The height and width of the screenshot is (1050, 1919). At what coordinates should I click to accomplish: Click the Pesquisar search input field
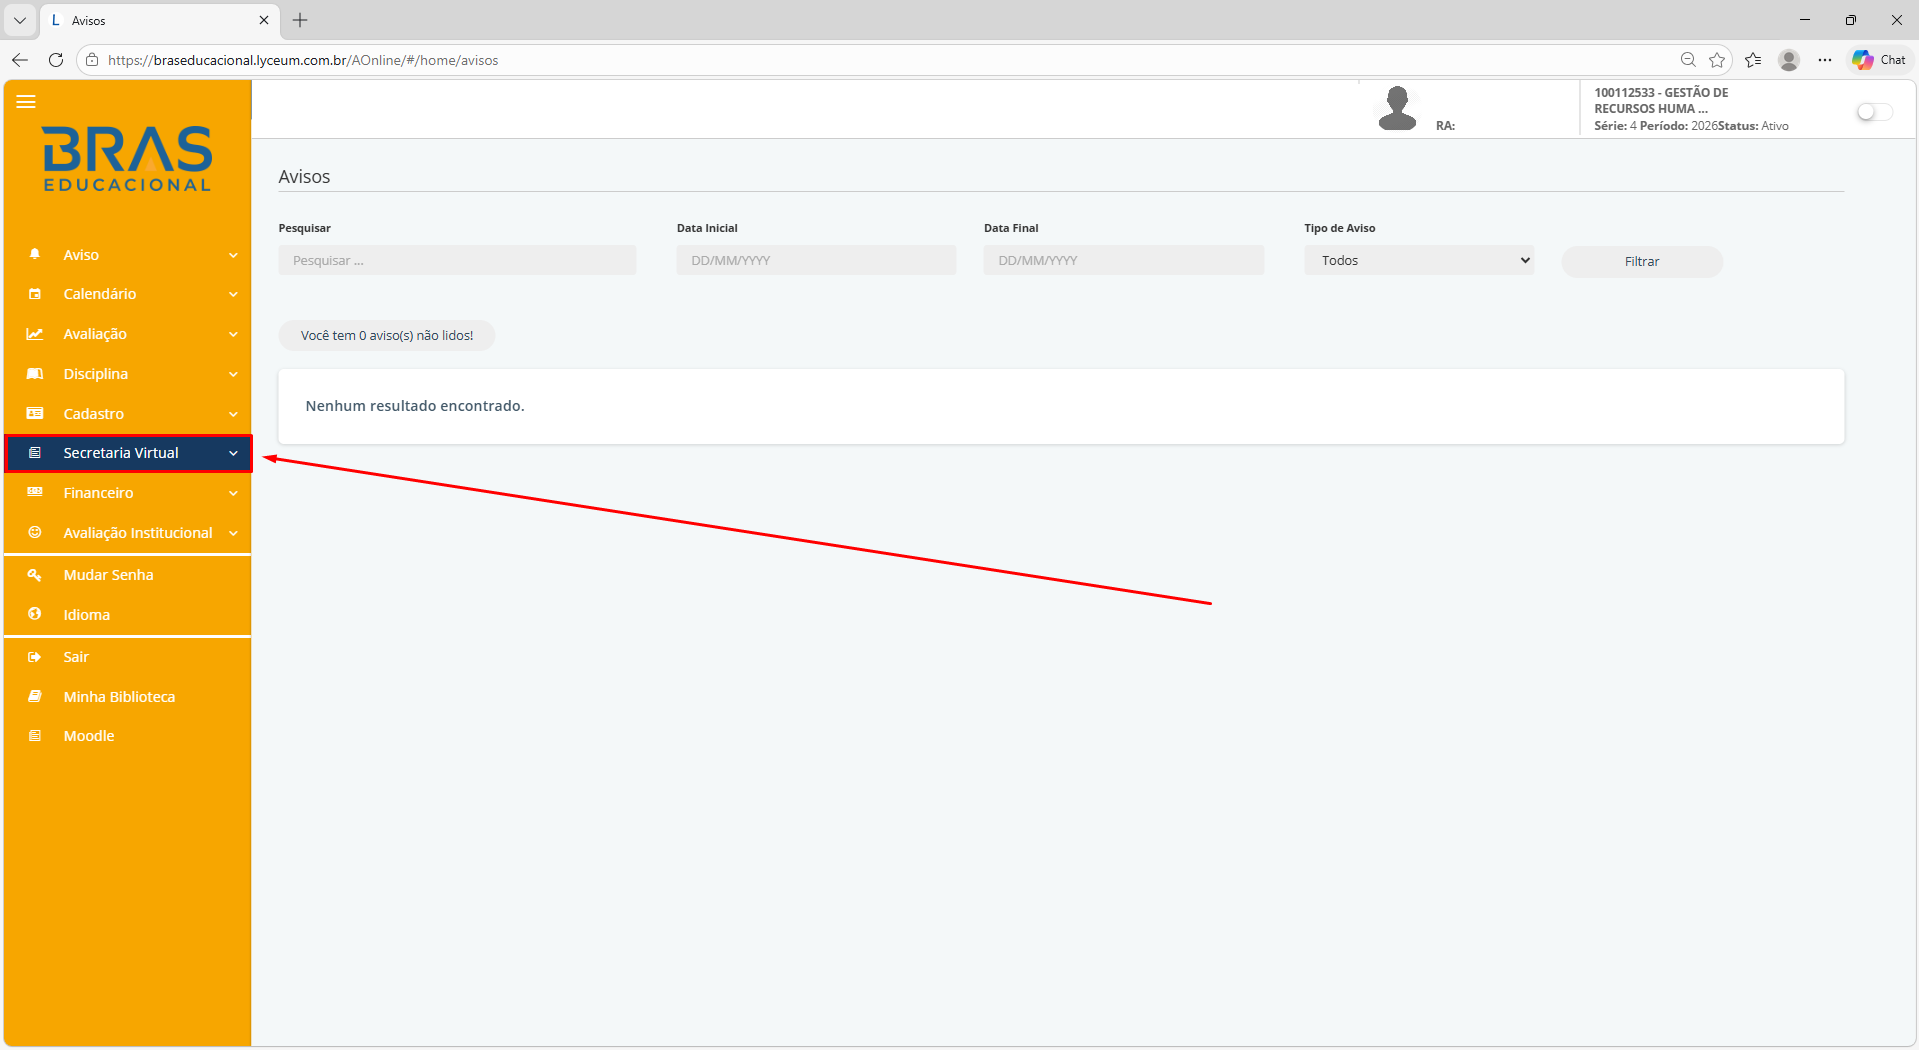point(457,261)
